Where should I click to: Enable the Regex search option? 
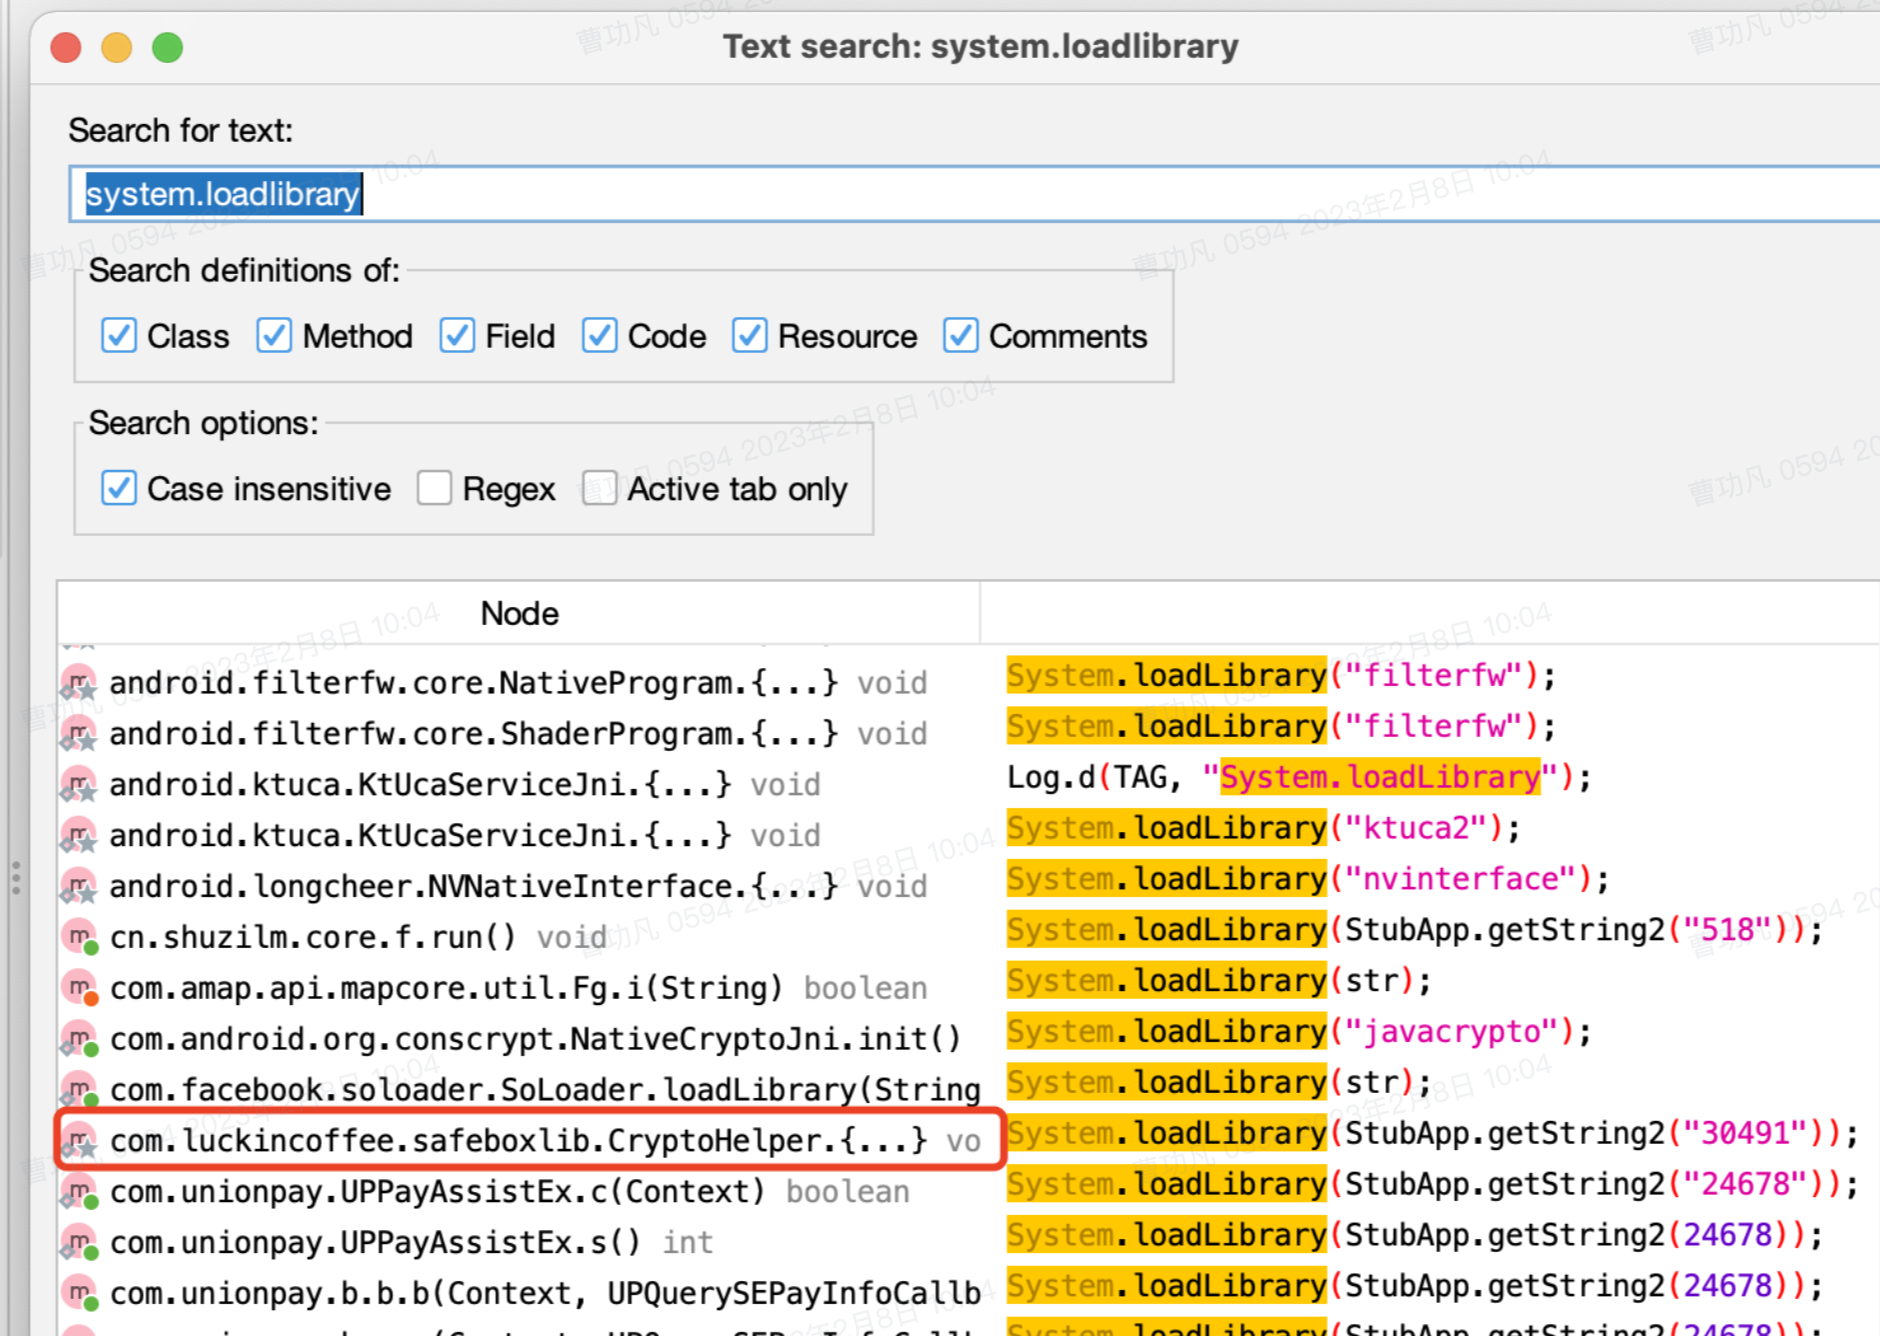coord(435,489)
